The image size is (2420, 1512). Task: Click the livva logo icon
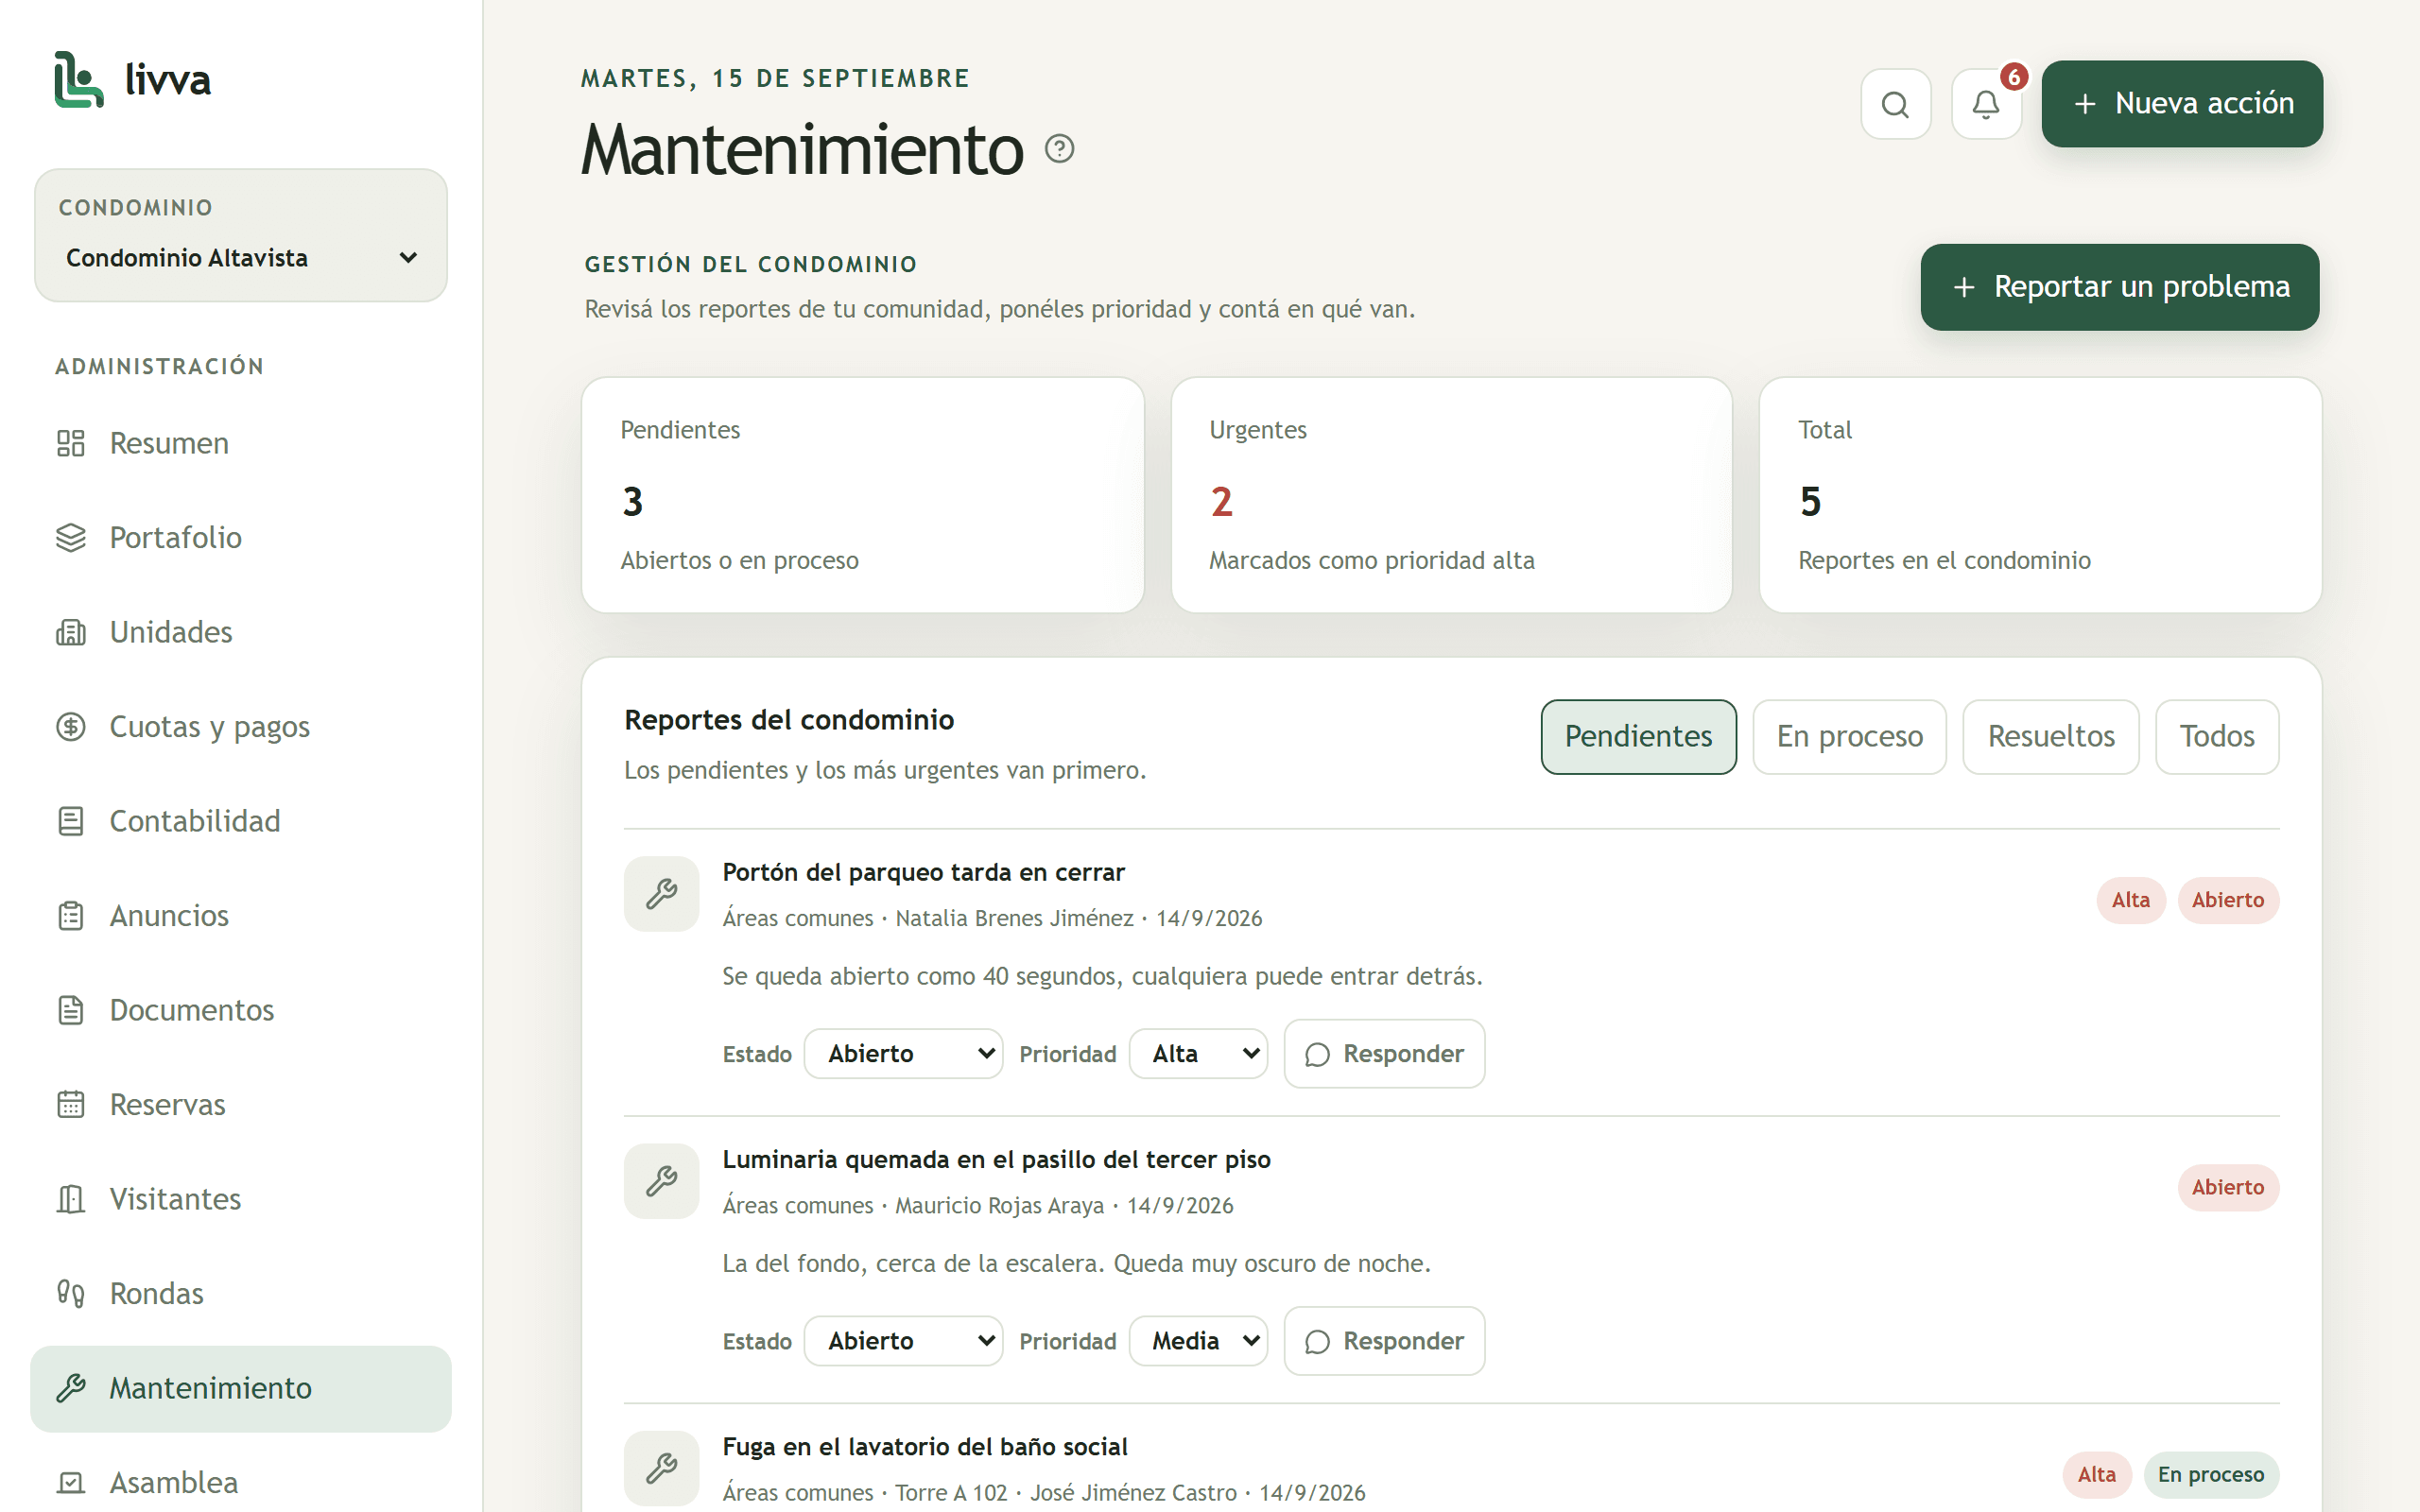(79, 79)
